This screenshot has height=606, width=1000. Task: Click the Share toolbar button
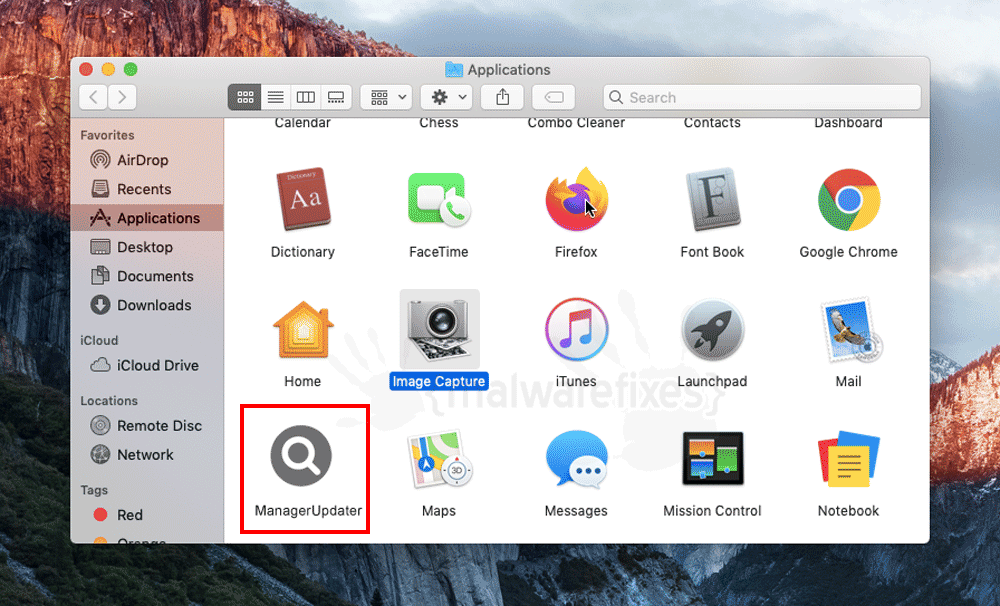tap(503, 97)
